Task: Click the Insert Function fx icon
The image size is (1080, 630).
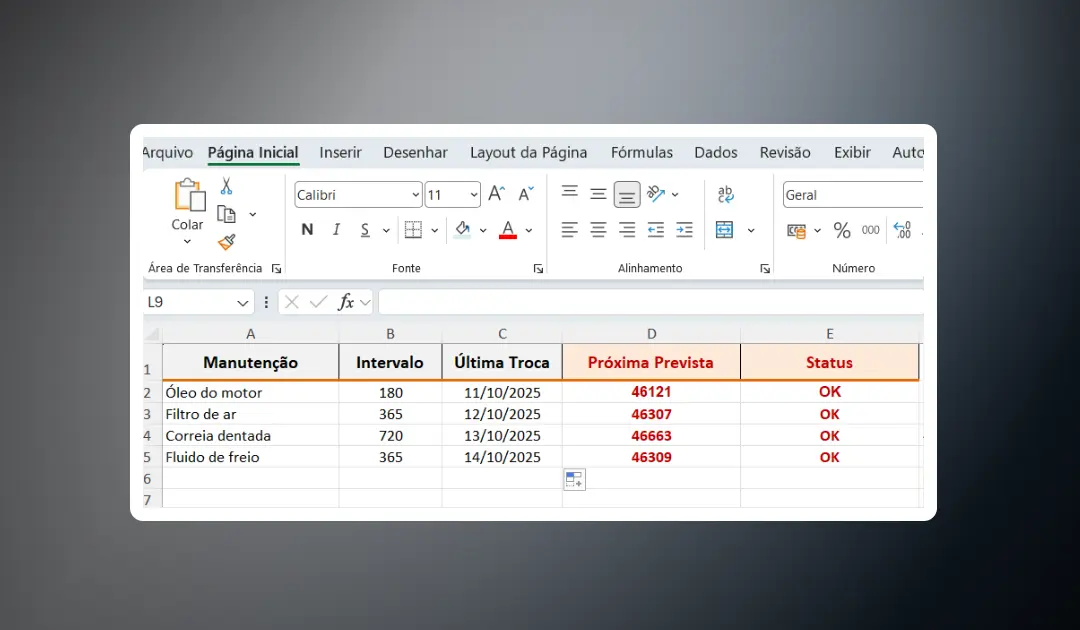Action: tap(346, 302)
